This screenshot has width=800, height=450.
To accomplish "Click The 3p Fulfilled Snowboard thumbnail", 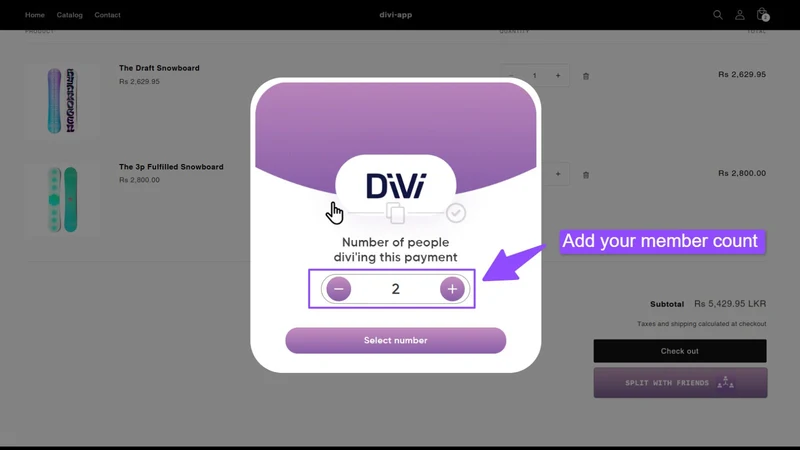I will pyautogui.click(x=62, y=199).
